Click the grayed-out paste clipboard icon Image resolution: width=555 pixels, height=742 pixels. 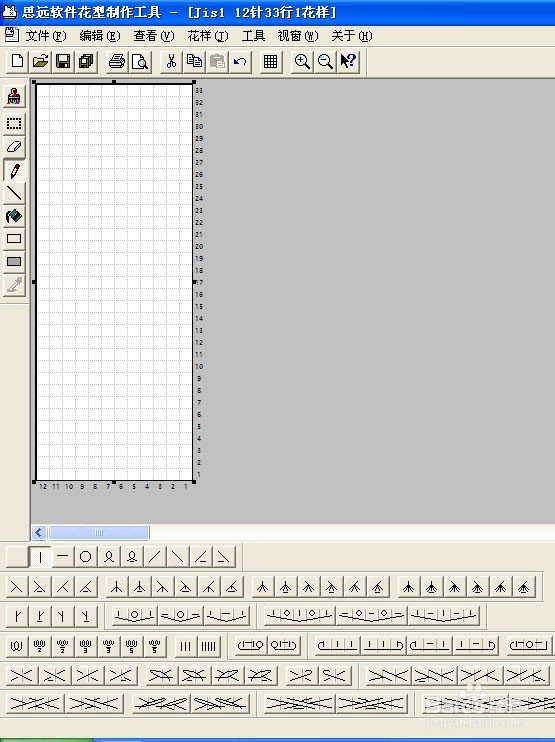[x=217, y=62]
